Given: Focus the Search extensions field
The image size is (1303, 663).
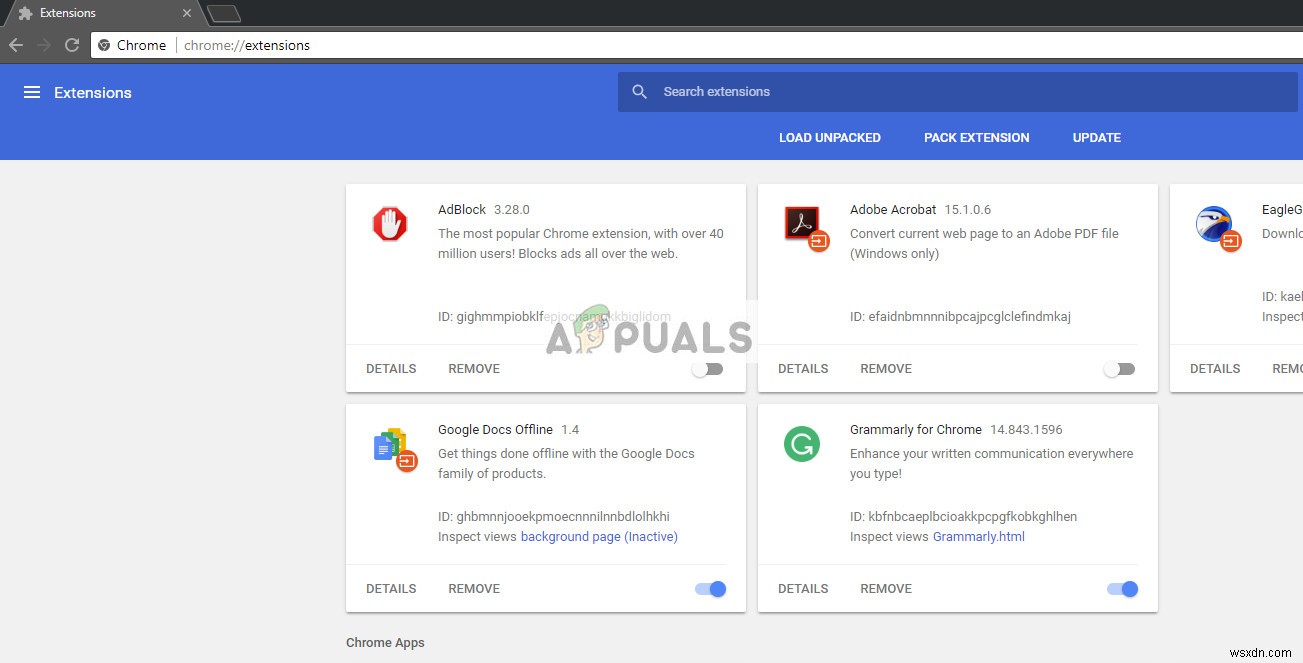Looking at the screenshot, I should tap(958, 92).
